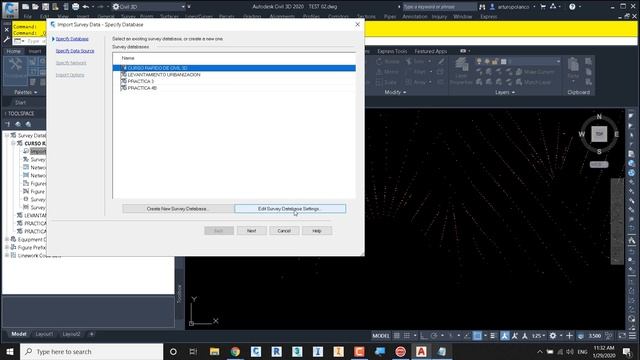Click the TOP face of the ViewCube
Image resolution: width=640 pixels, height=360 pixels.
[599, 134]
